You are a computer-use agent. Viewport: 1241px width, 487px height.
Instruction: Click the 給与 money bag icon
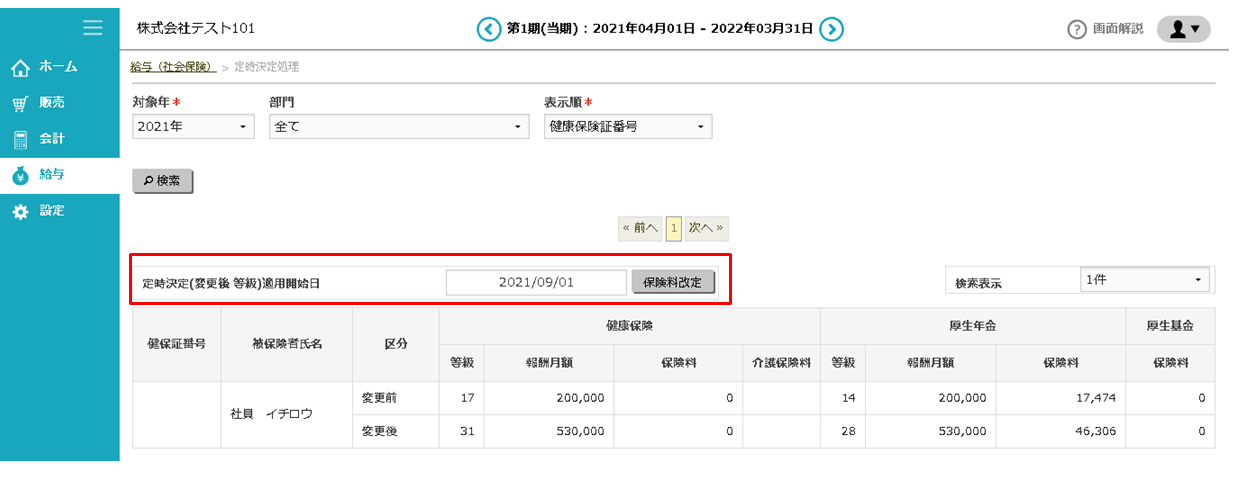point(20,176)
